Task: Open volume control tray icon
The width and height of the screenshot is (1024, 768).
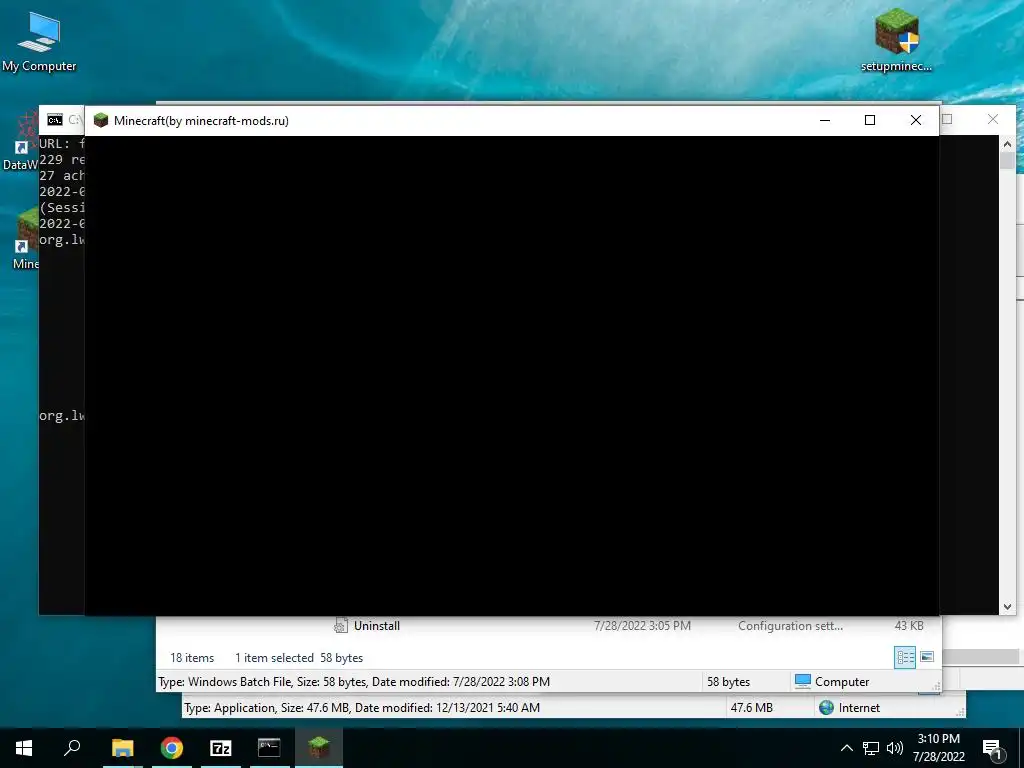Action: pyautogui.click(x=895, y=748)
